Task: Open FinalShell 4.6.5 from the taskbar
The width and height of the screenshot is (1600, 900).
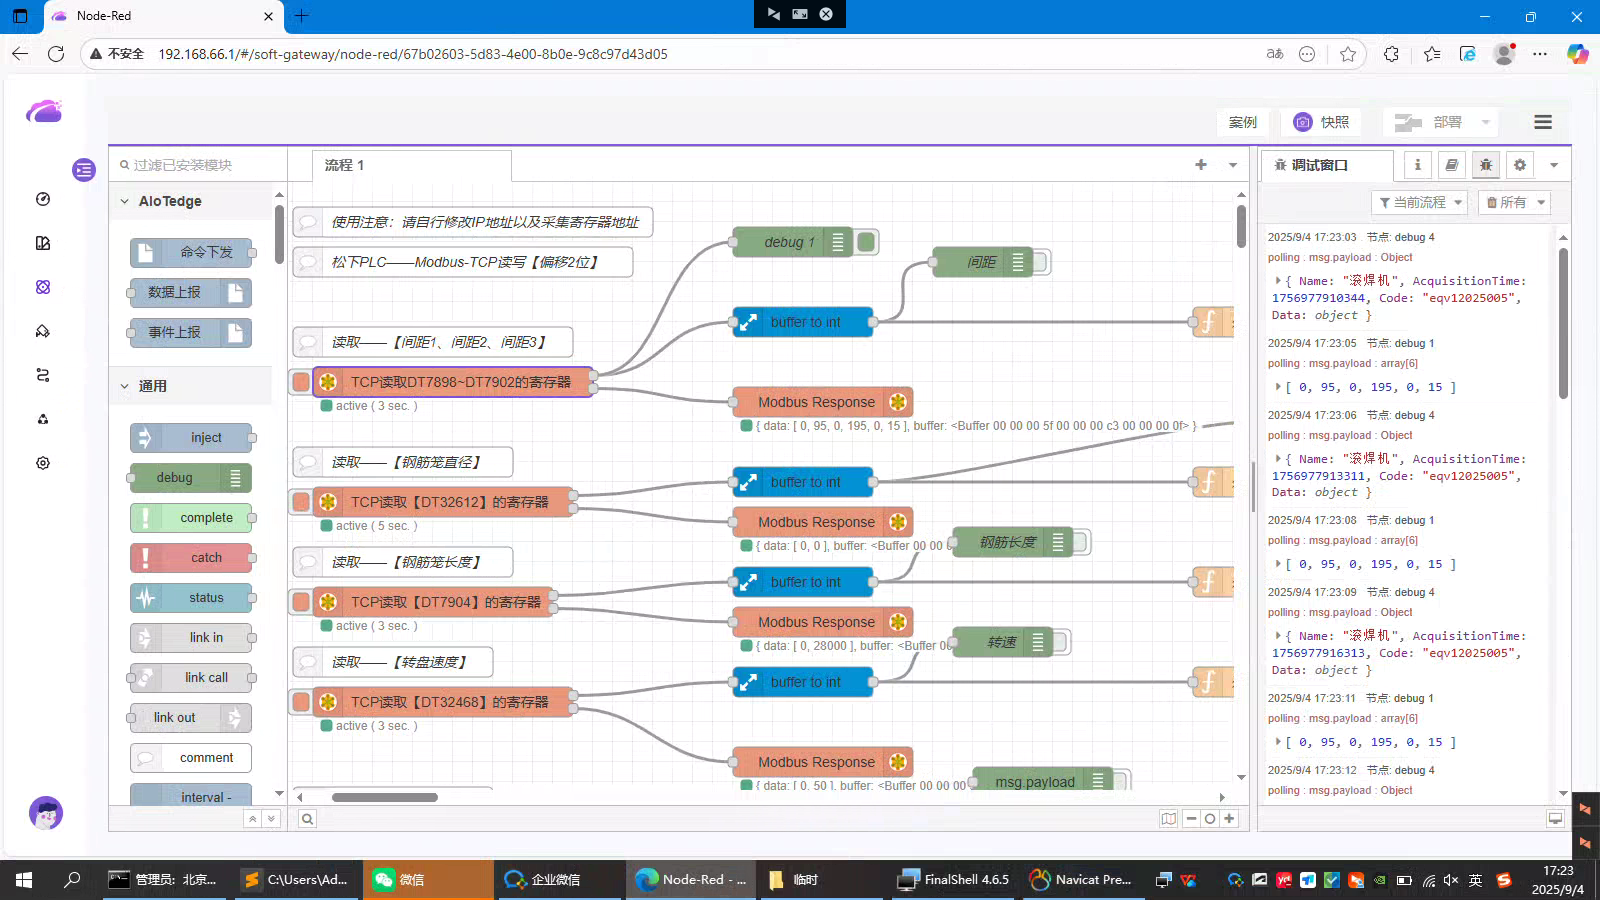Action: [954, 880]
